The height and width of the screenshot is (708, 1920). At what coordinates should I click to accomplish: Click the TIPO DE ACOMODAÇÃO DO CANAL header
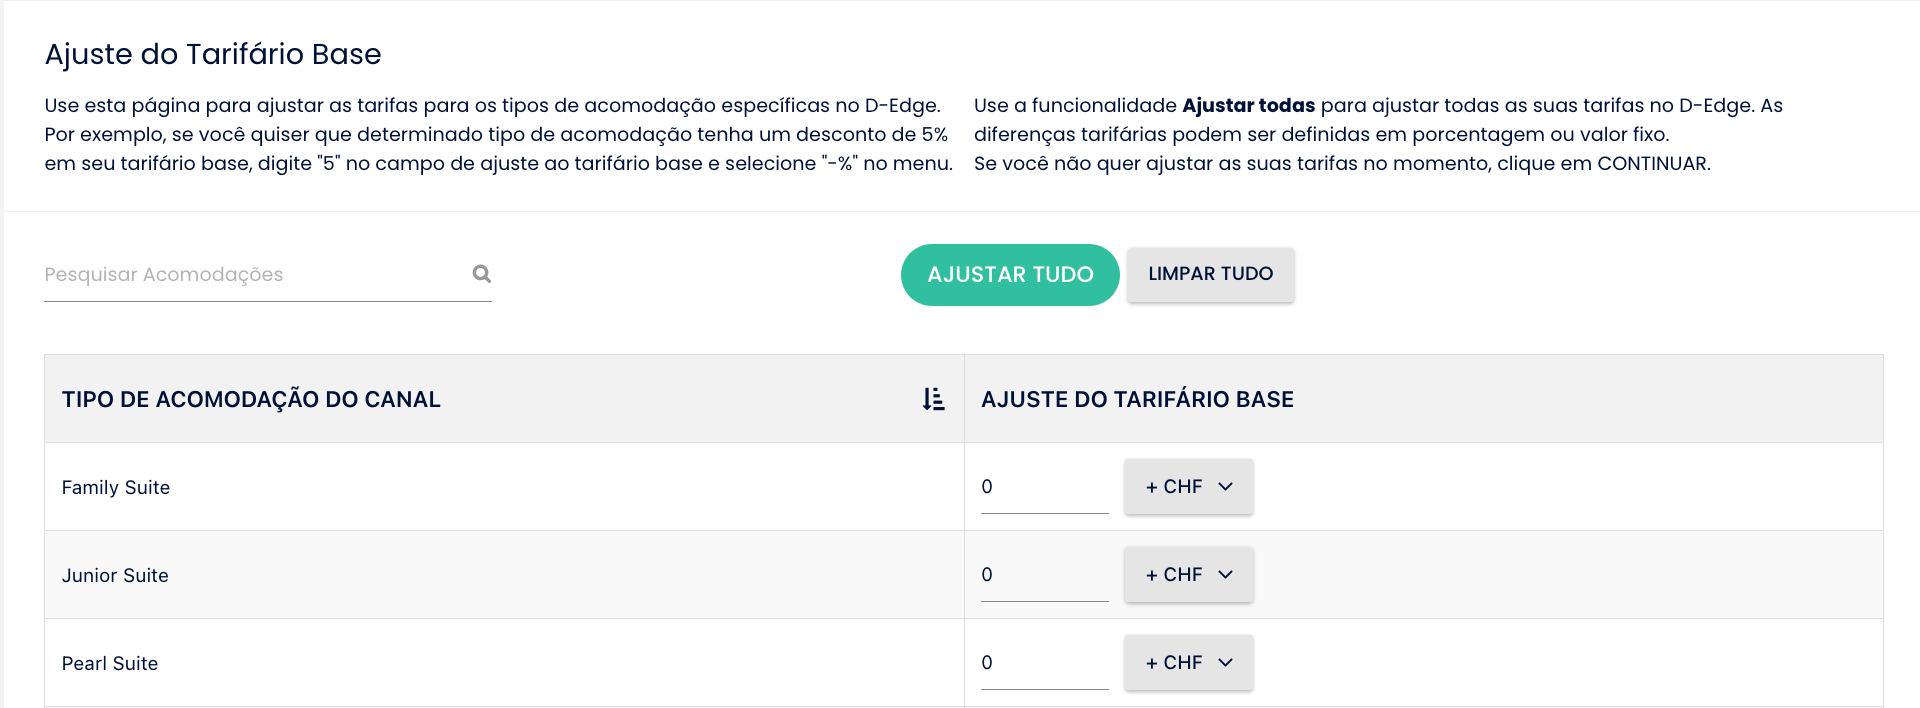click(251, 400)
